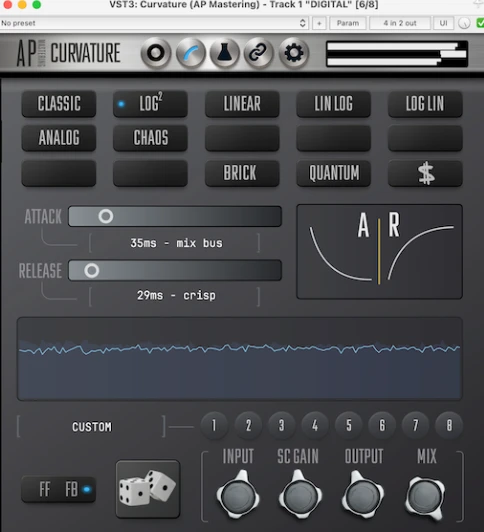Viewport: 484px width, 532px height.
Task: Select preset slot 1
Action: tap(214, 425)
